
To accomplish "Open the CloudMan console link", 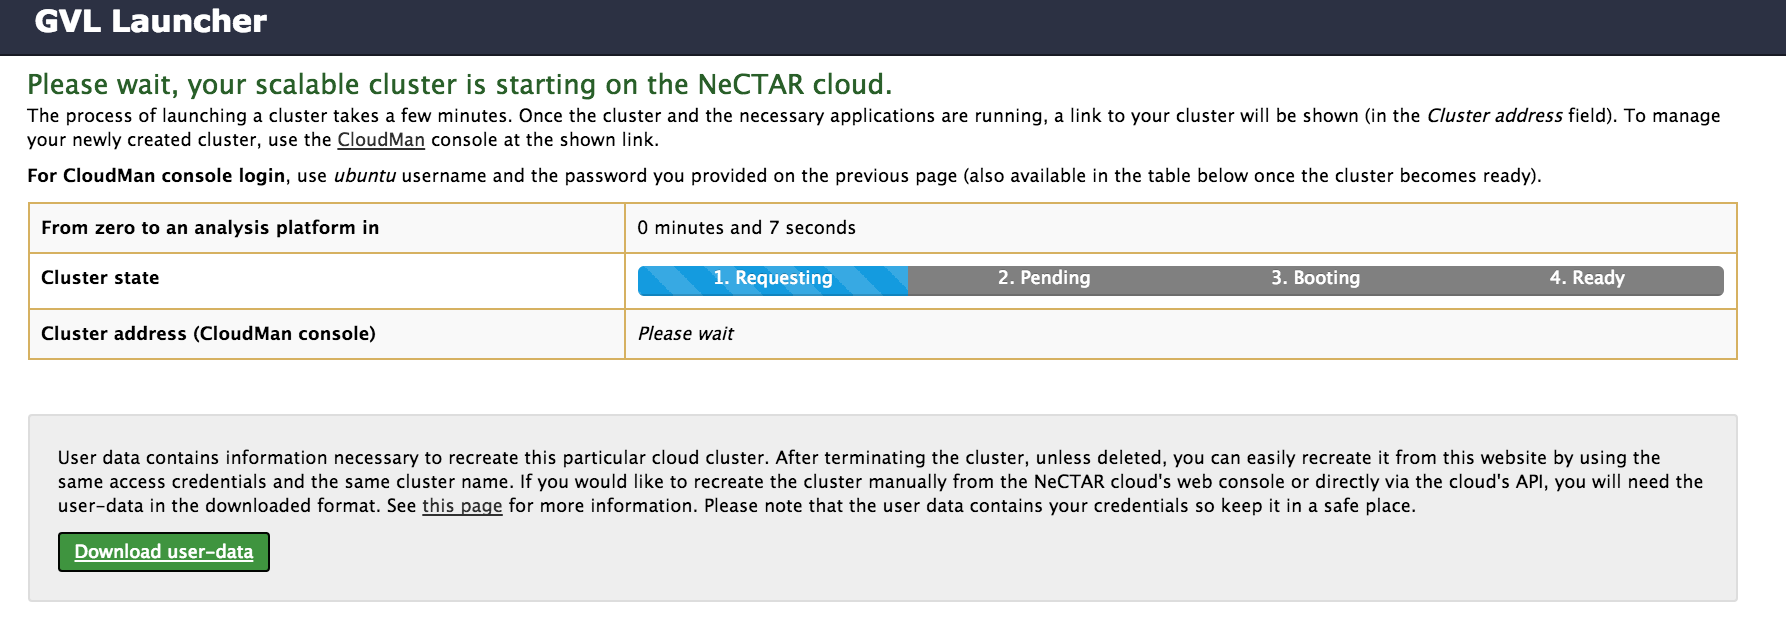I will (x=381, y=140).
